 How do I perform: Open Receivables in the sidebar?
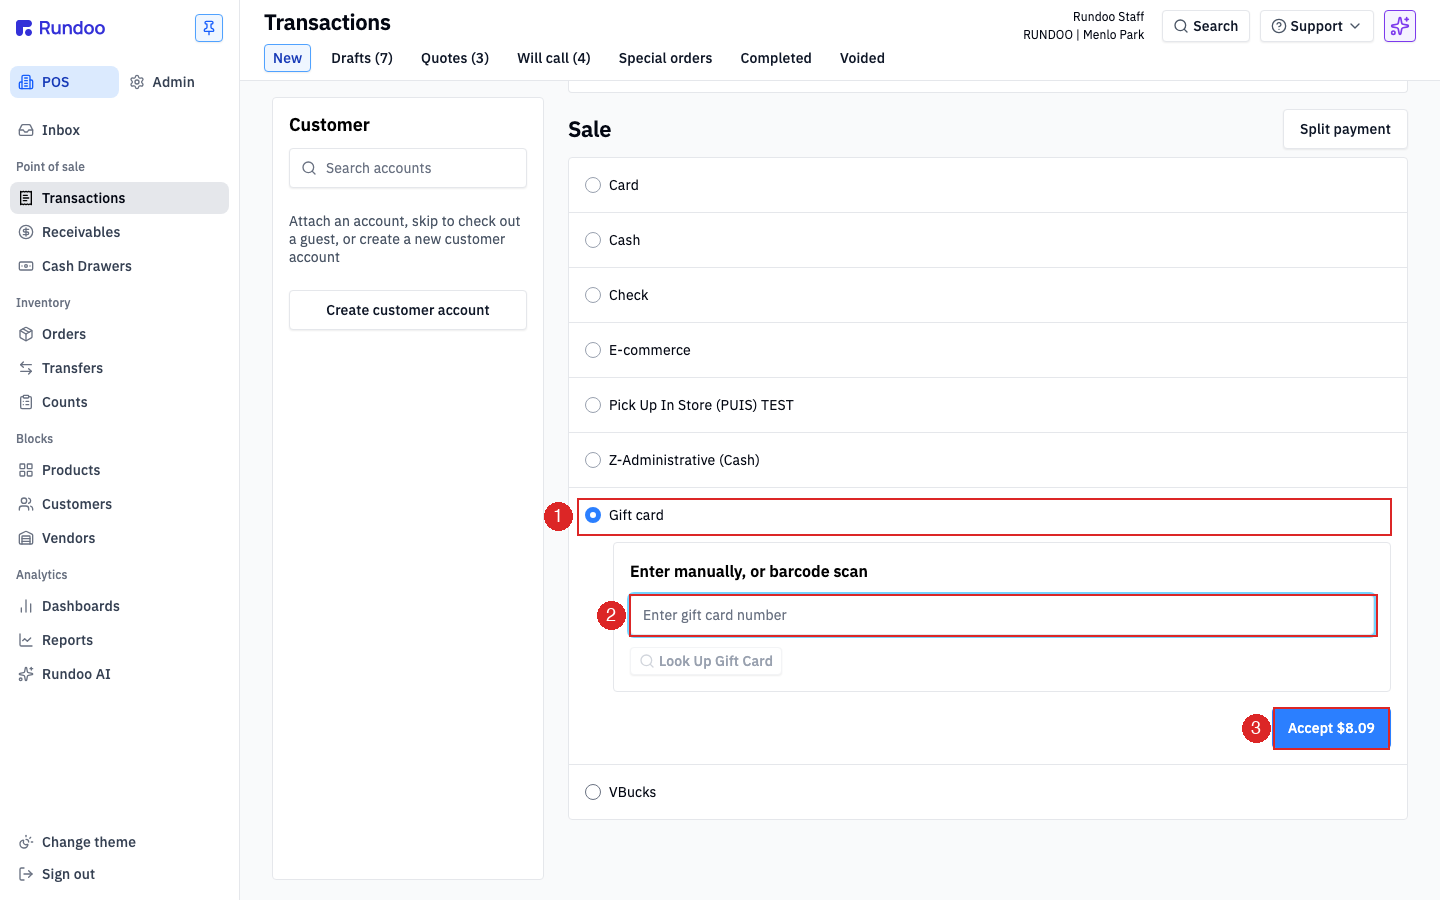pyautogui.click(x=119, y=232)
